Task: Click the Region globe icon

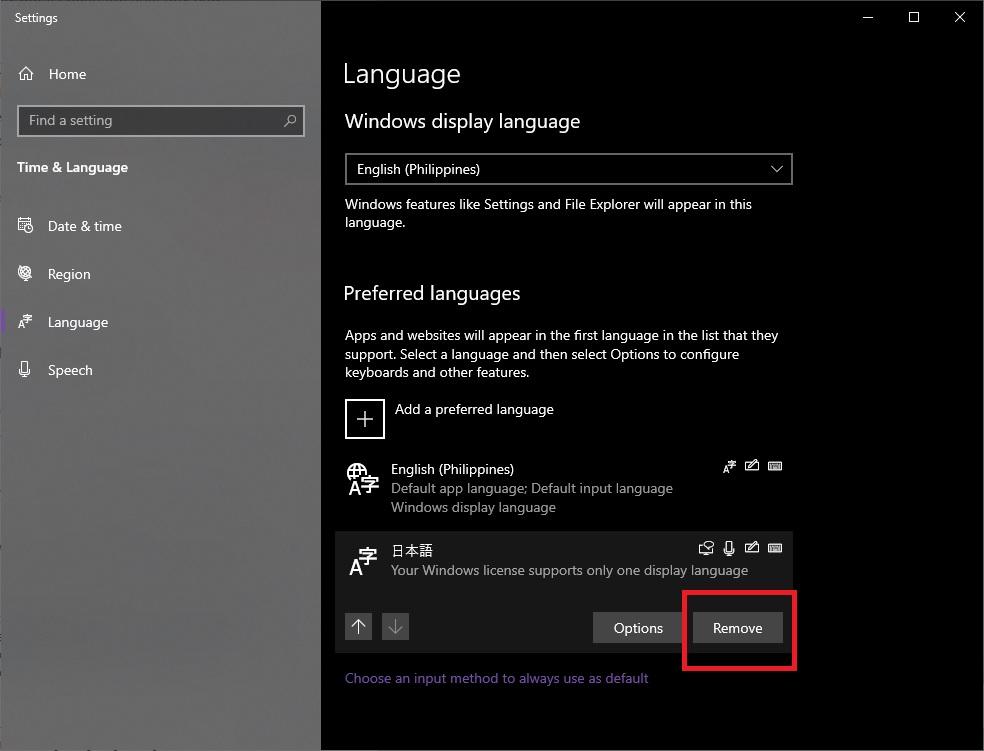Action: pos(25,273)
